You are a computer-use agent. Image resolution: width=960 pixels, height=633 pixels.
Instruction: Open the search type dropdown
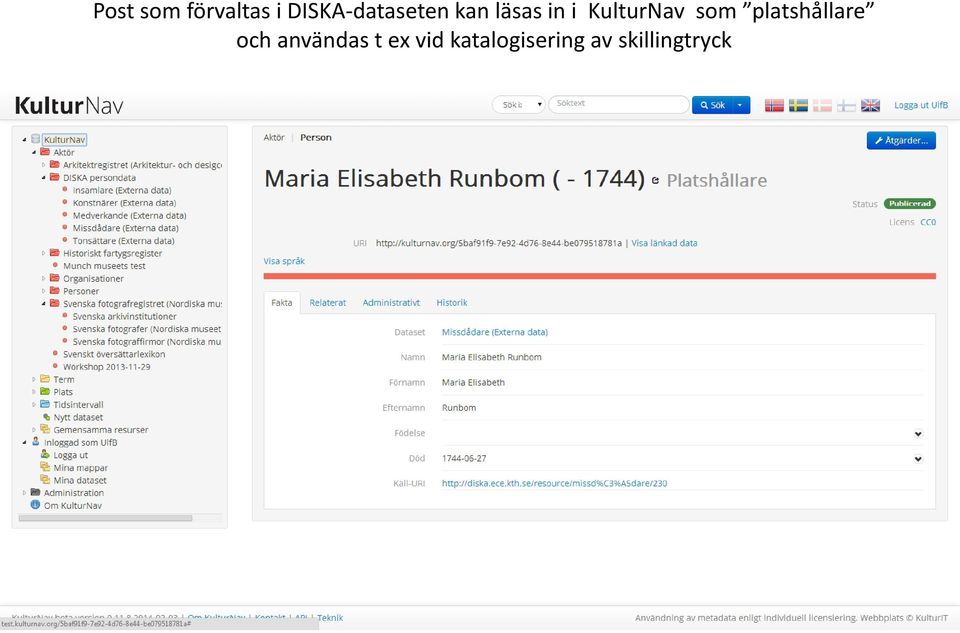(x=518, y=105)
